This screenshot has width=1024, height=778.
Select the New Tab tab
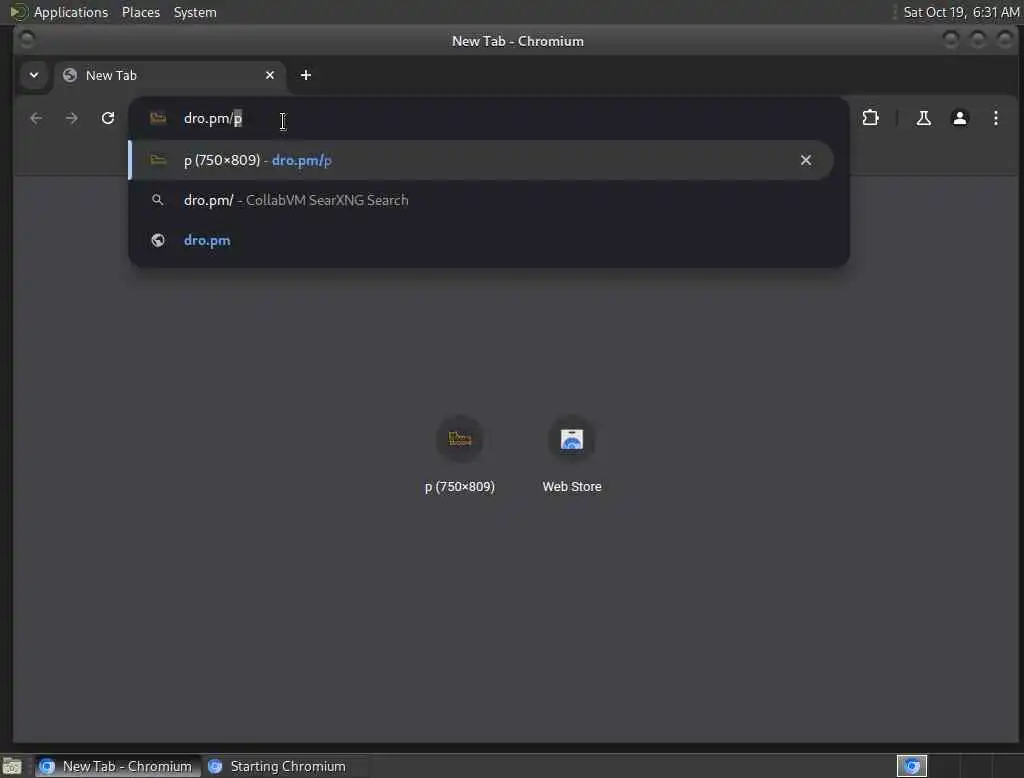coord(170,75)
